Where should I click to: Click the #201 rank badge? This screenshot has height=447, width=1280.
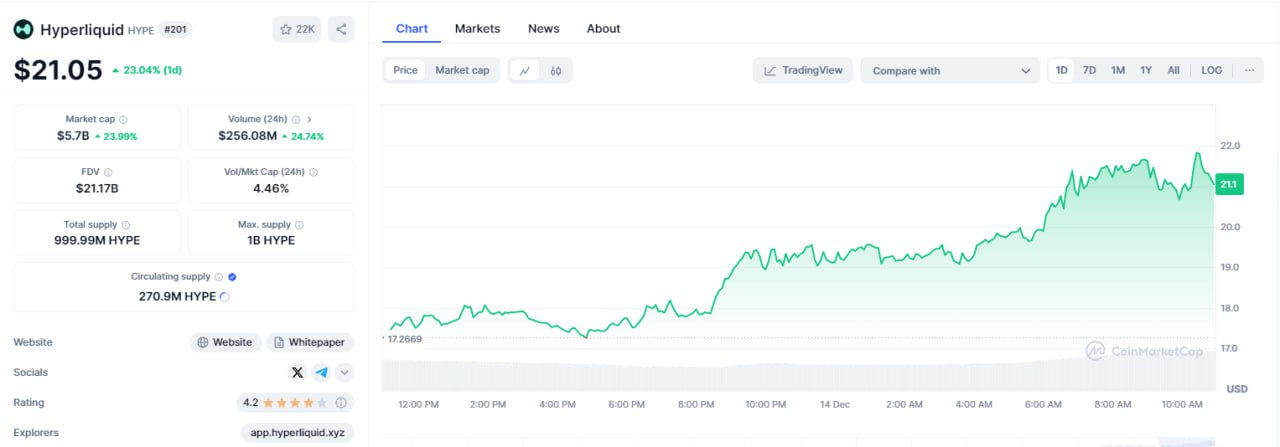[x=175, y=30]
